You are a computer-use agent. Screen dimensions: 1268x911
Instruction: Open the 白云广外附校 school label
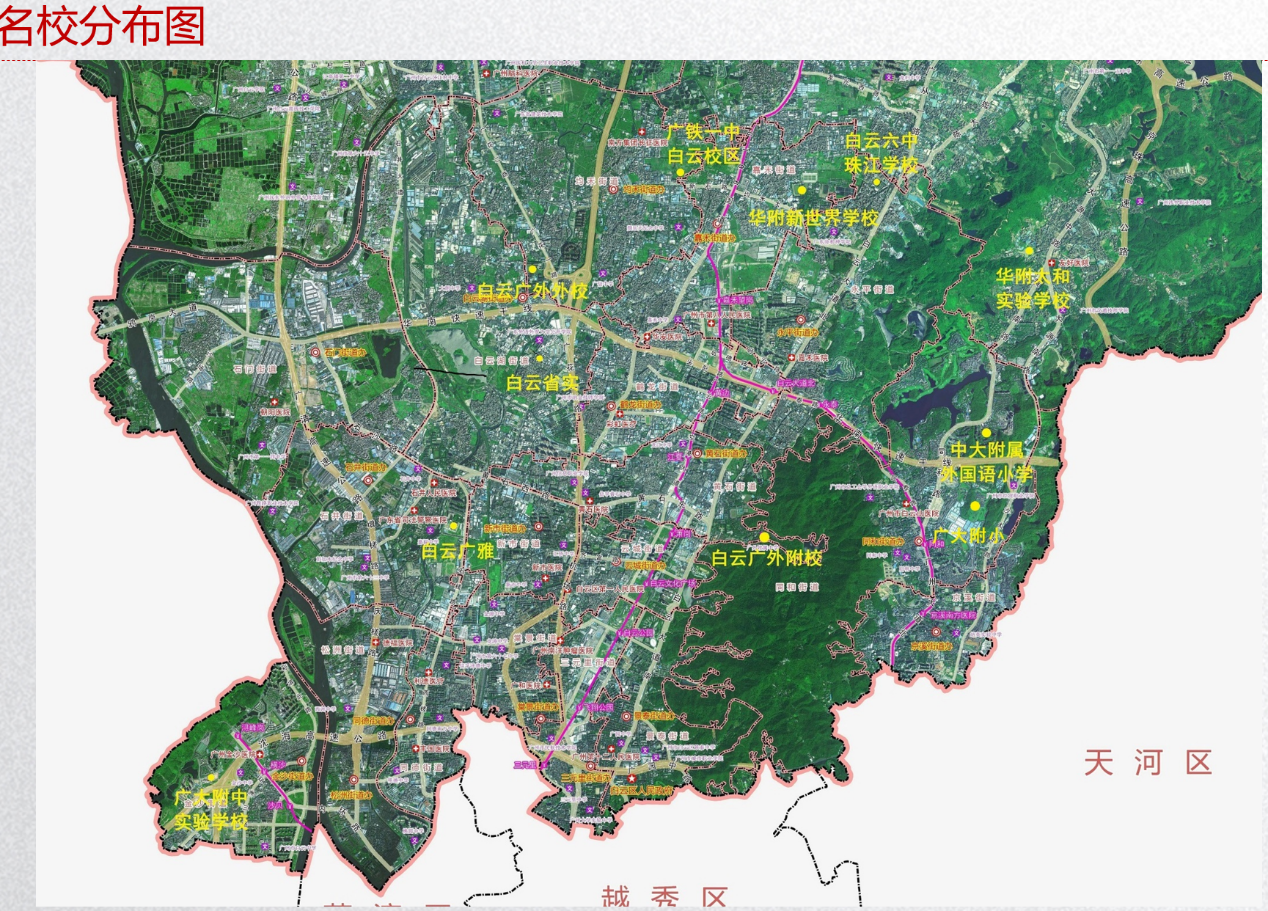click(766, 559)
